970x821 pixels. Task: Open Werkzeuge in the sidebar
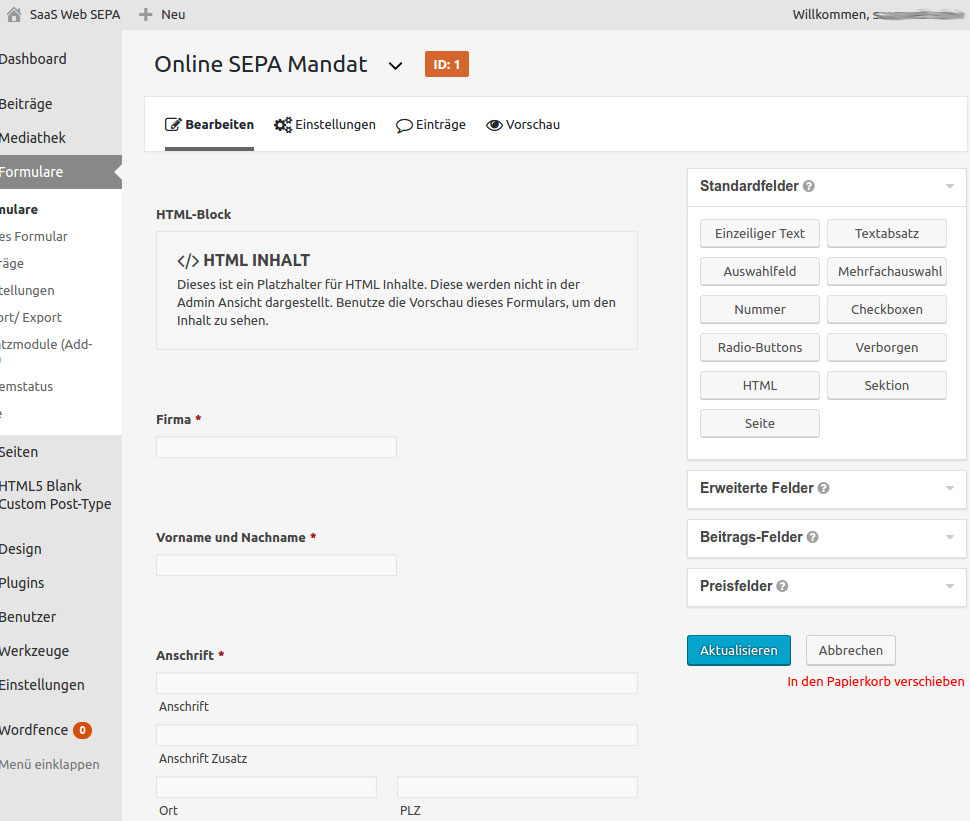point(35,651)
